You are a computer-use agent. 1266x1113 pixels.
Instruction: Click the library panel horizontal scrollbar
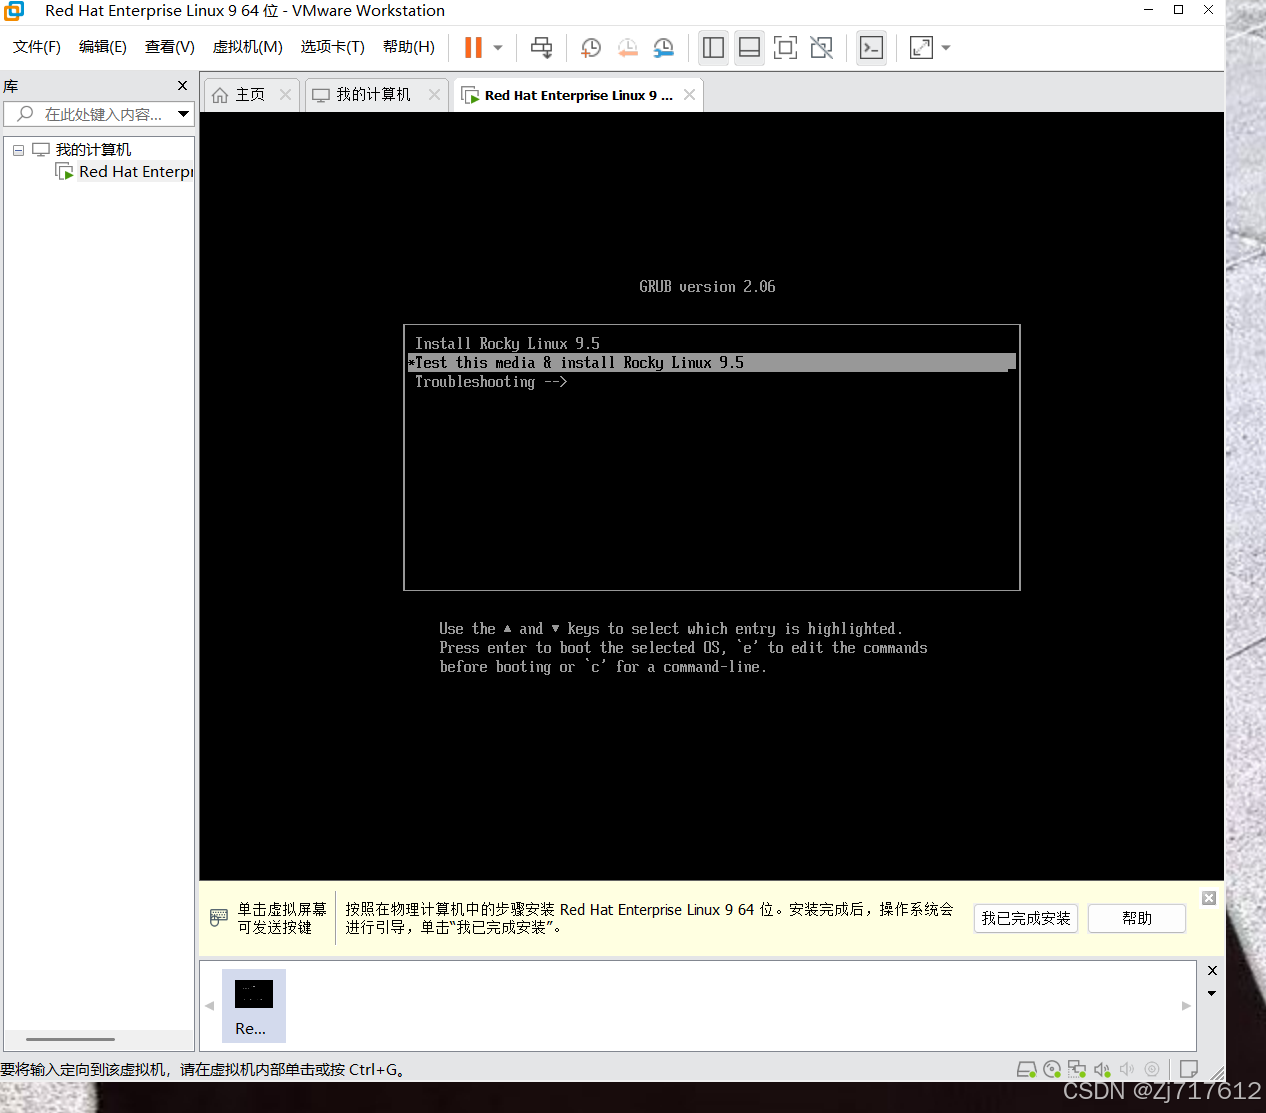[70, 1039]
